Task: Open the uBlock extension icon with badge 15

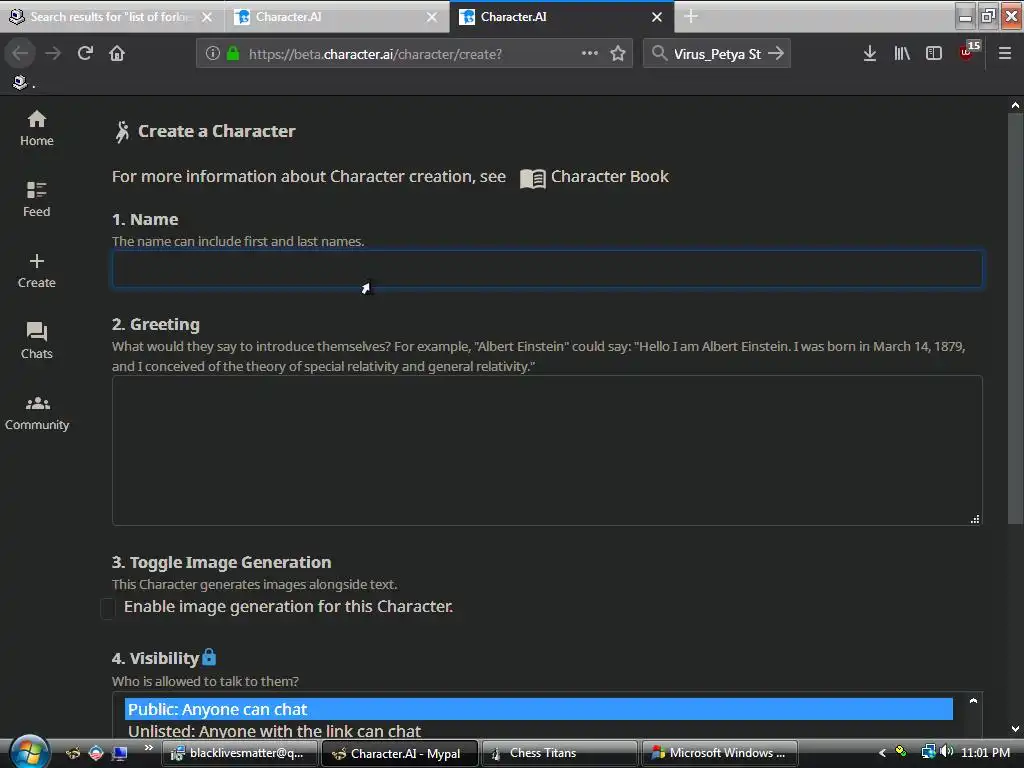Action: (x=969, y=52)
